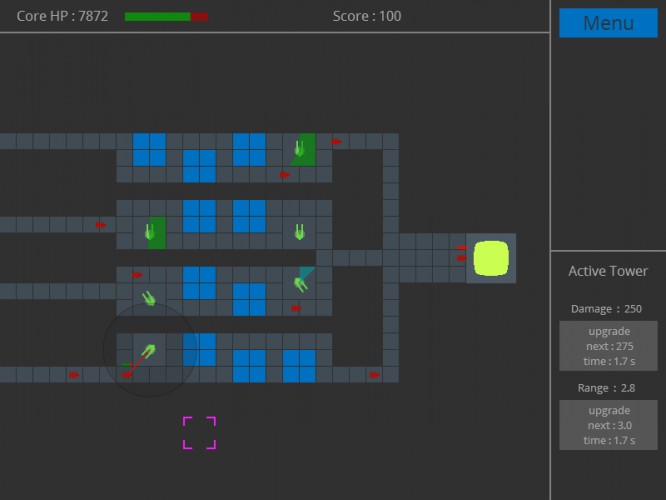The width and height of the screenshot is (666, 500).
Task: Click the red enemy nearest the core
Action: (462, 258)
